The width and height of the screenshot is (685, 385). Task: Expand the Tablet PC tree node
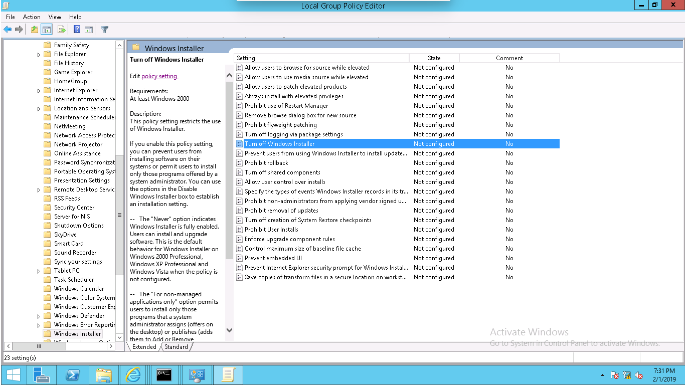pos(38,271)
